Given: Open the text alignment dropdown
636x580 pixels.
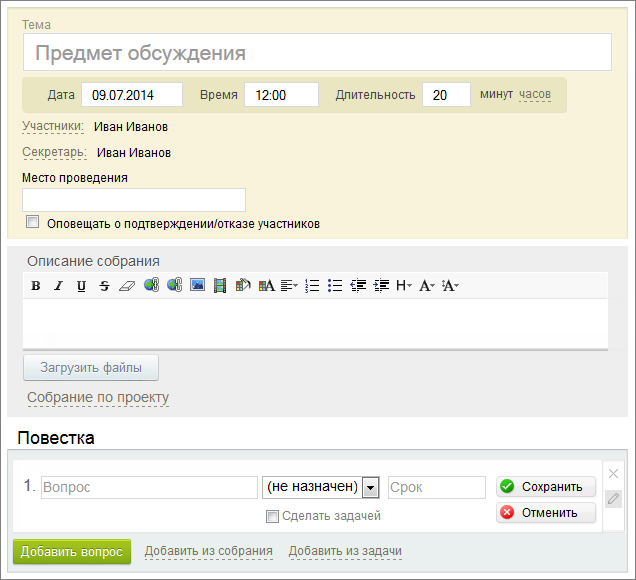Looking at the screenshot, I should (289, 286).
